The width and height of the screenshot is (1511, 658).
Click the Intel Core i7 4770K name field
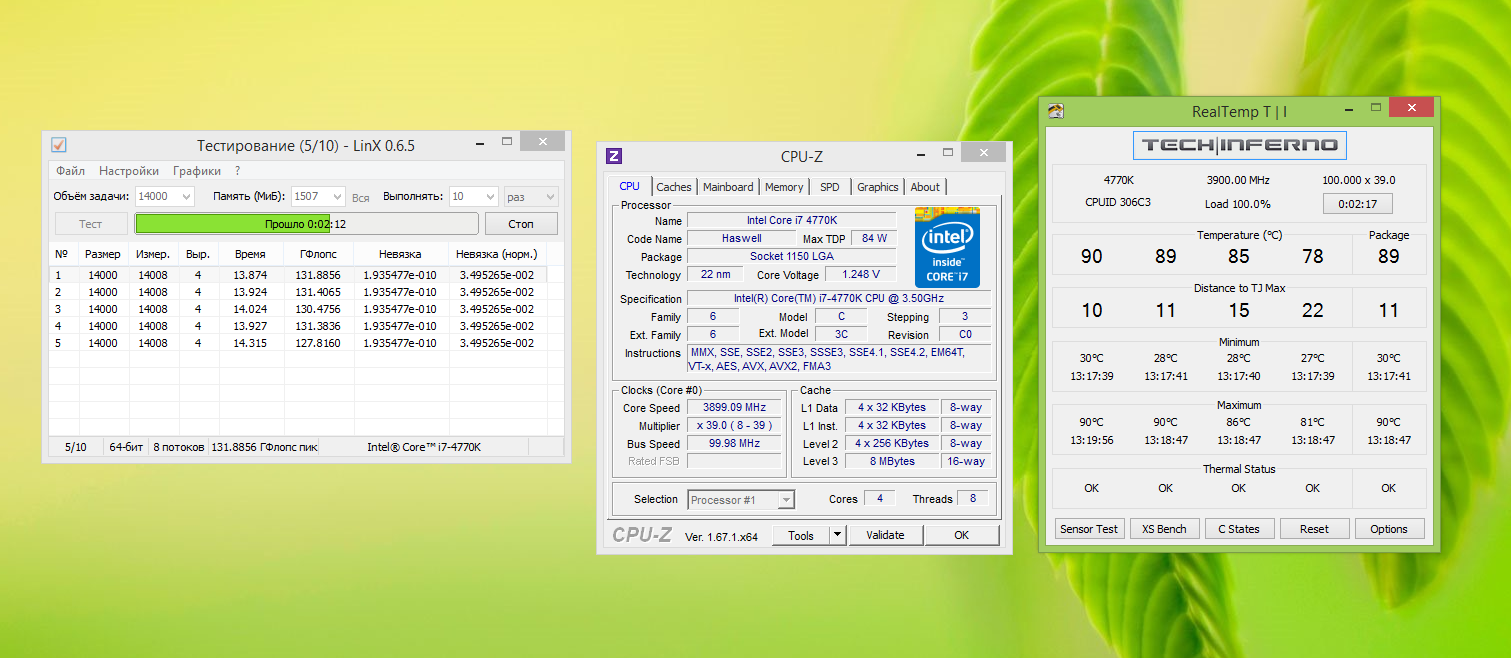[791, 221]
